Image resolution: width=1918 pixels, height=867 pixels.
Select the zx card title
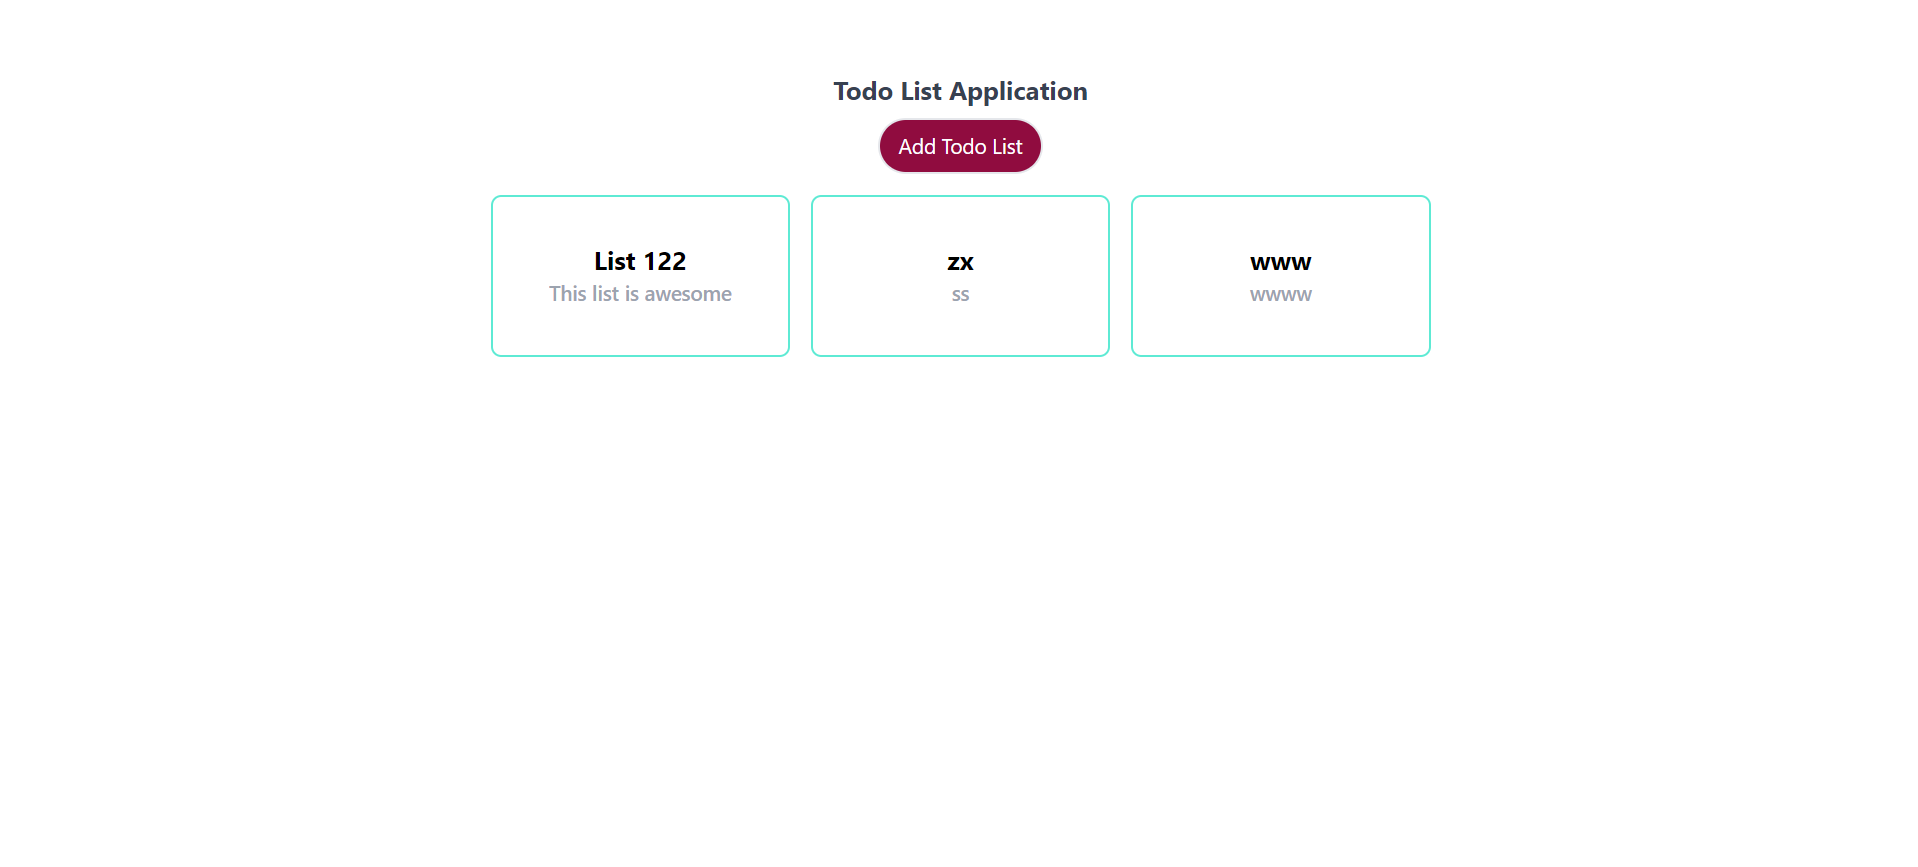tap(959, 262)
